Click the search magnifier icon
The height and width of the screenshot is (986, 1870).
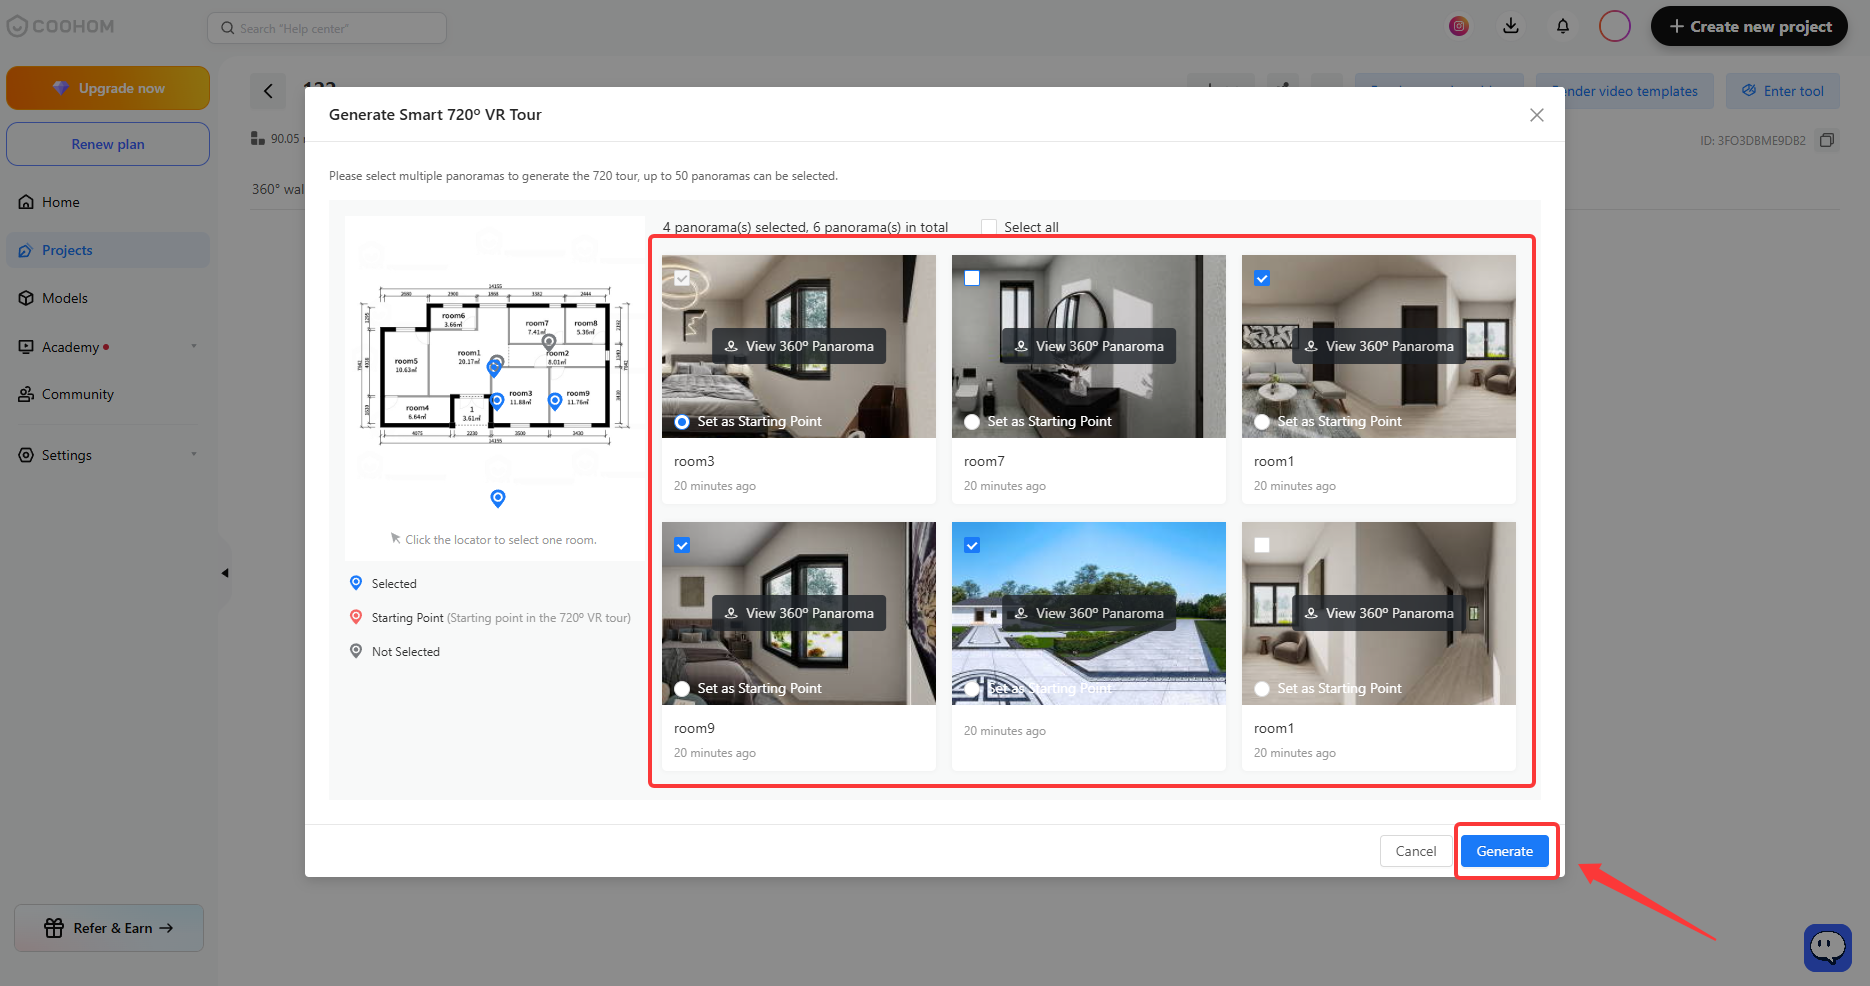[x=228, y=28]
